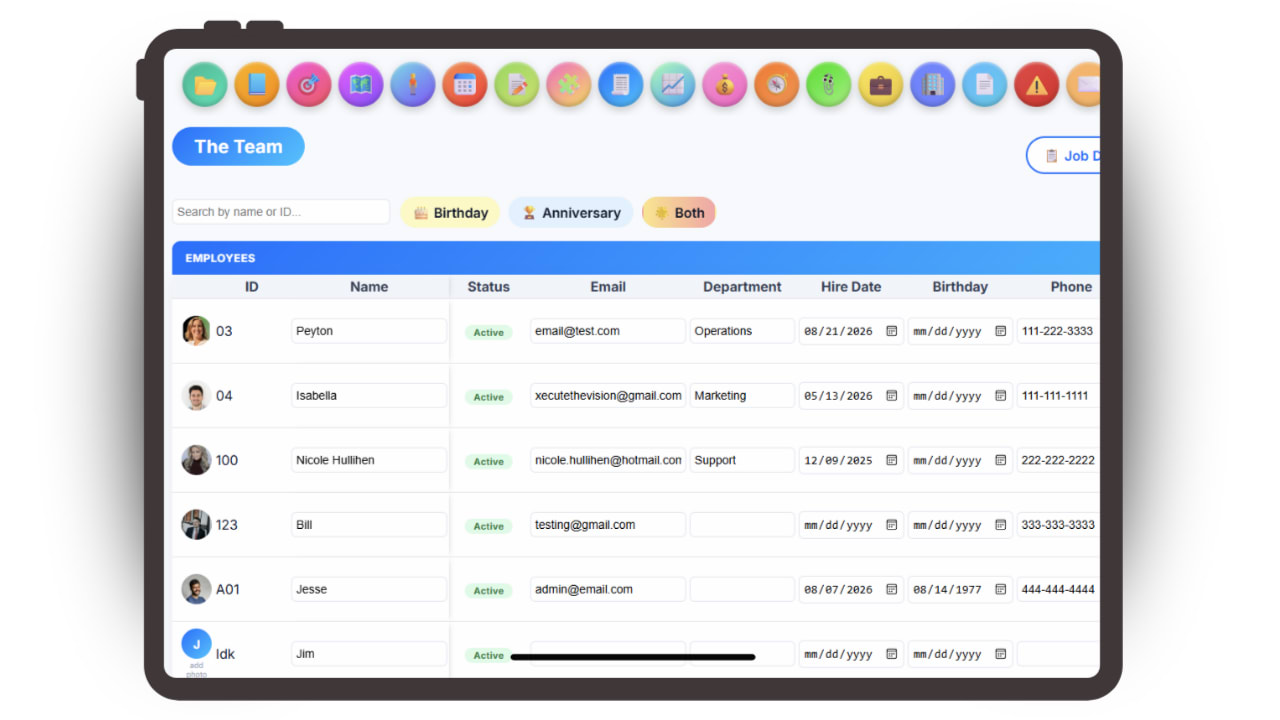Click the office building icon

coord(933,85)
